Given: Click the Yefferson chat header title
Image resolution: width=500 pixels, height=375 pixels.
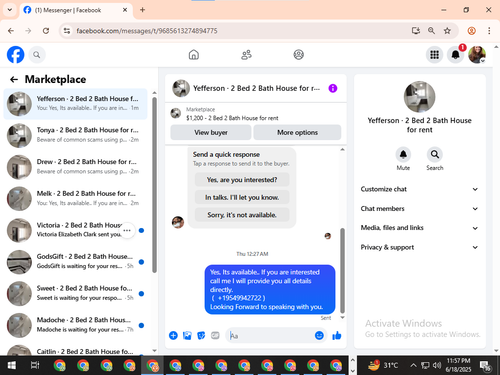Looking at the screenshot, I should coord(256,88).
